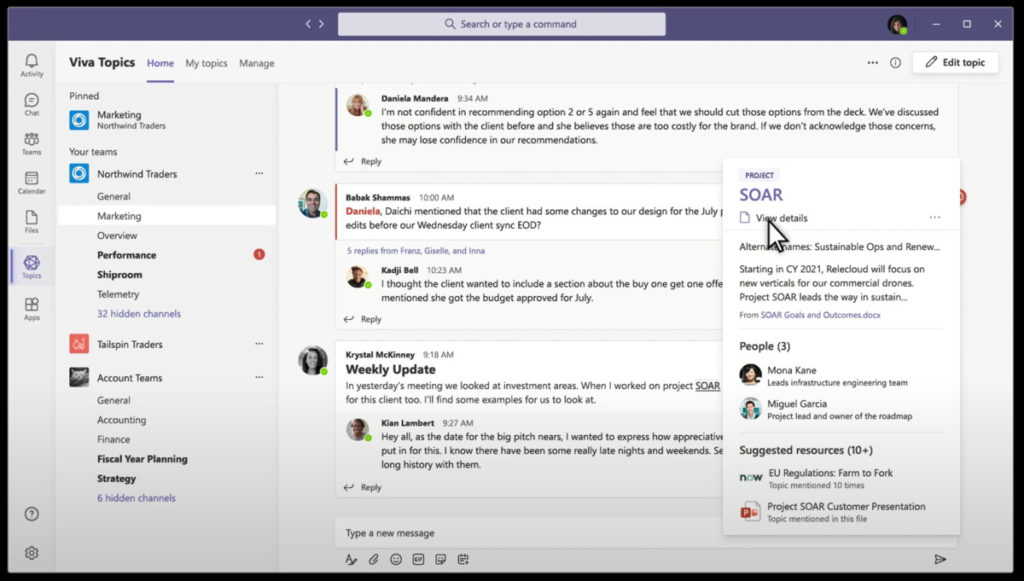Switch to the My topics tab

click(206, 63)
